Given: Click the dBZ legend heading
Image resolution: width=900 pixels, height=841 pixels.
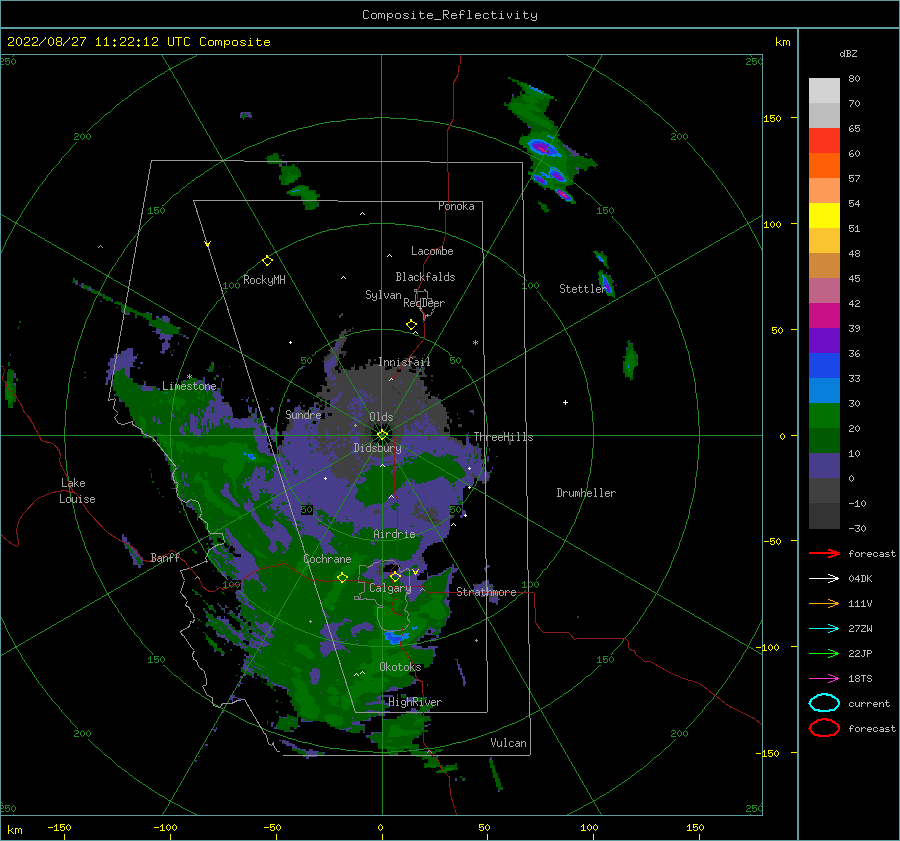Looking at the screenshot, I should point(848,54).
